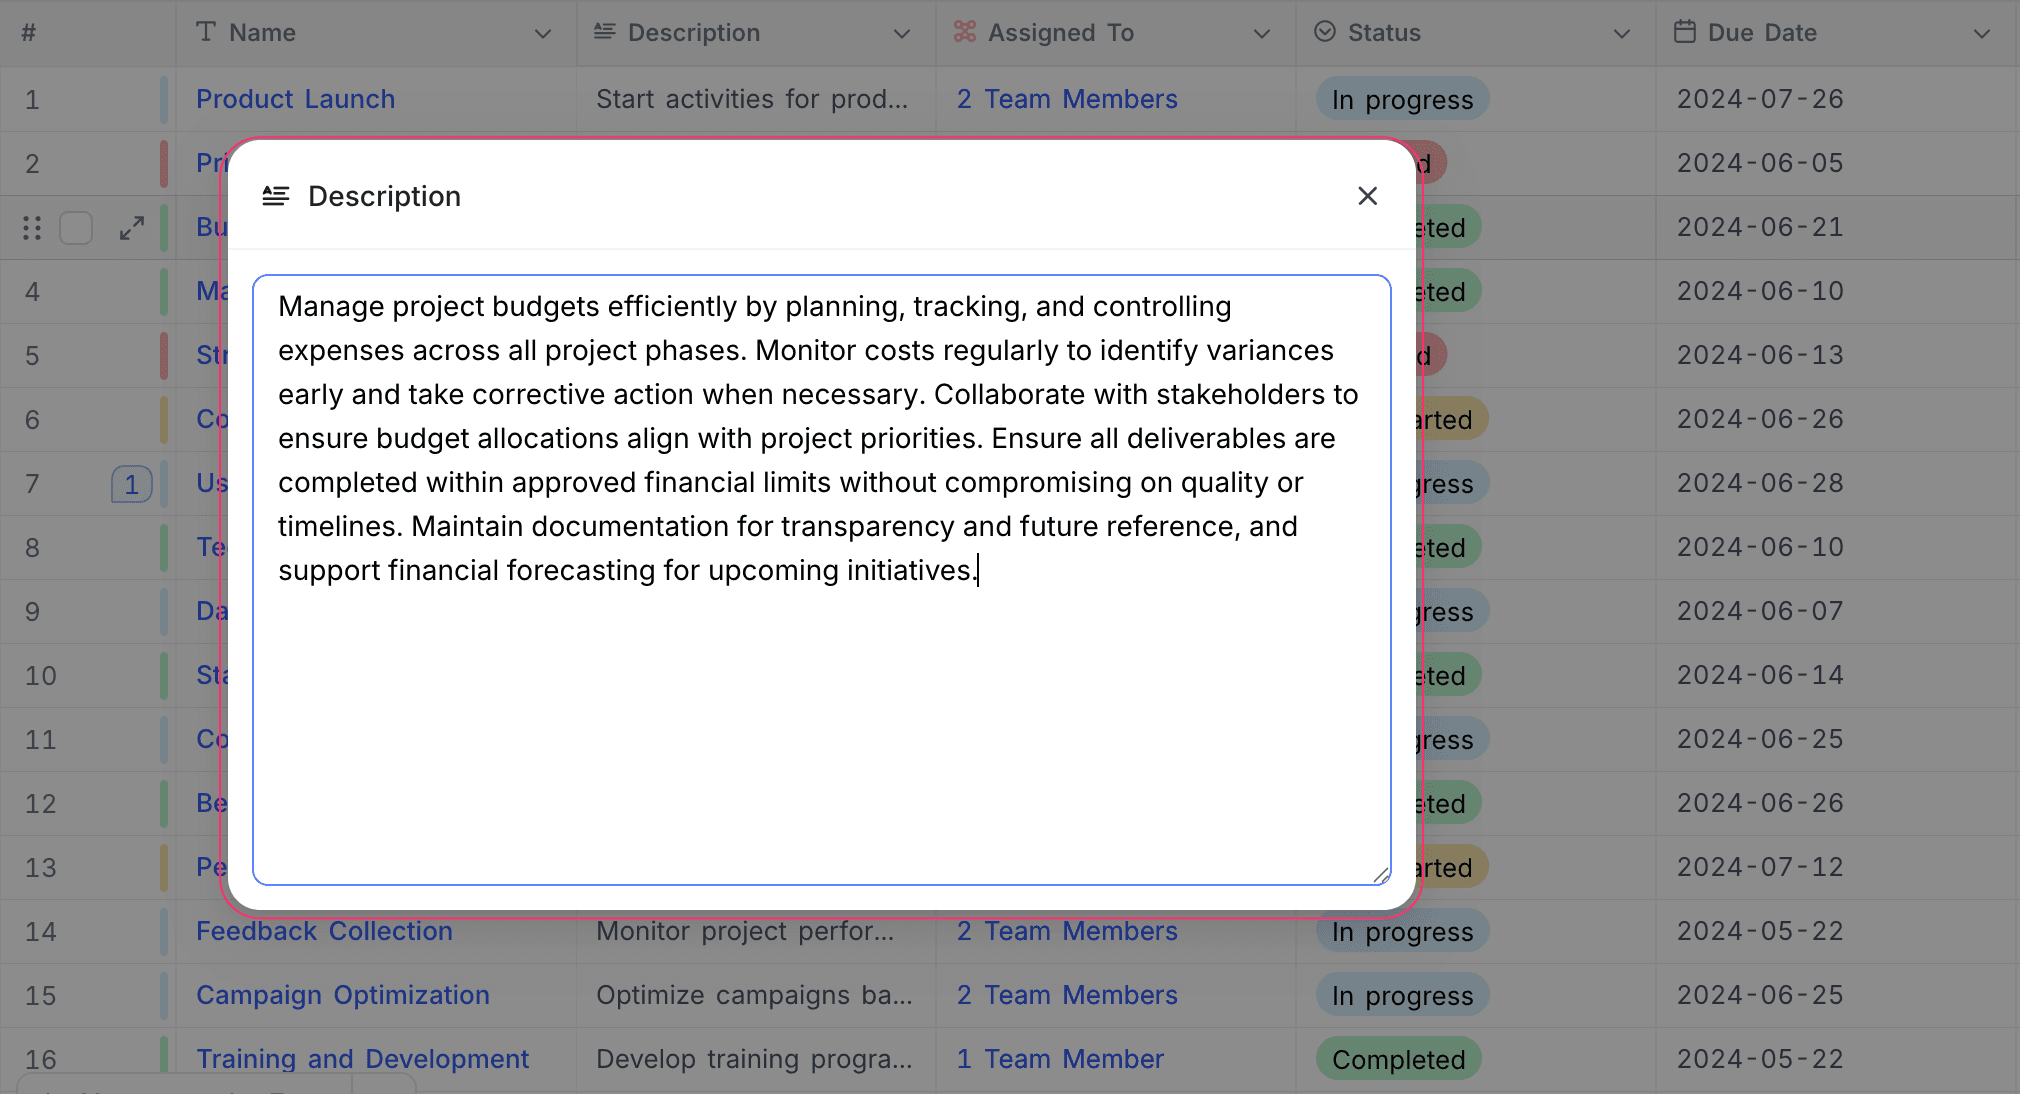Click the drag handle dots icon on row 3
2020x1094 pixels.
[32, 228]
